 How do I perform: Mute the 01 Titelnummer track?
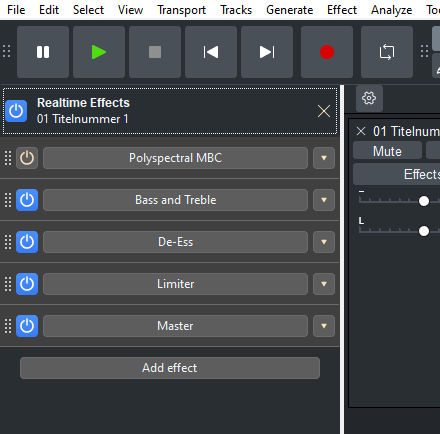pos(387,151)
